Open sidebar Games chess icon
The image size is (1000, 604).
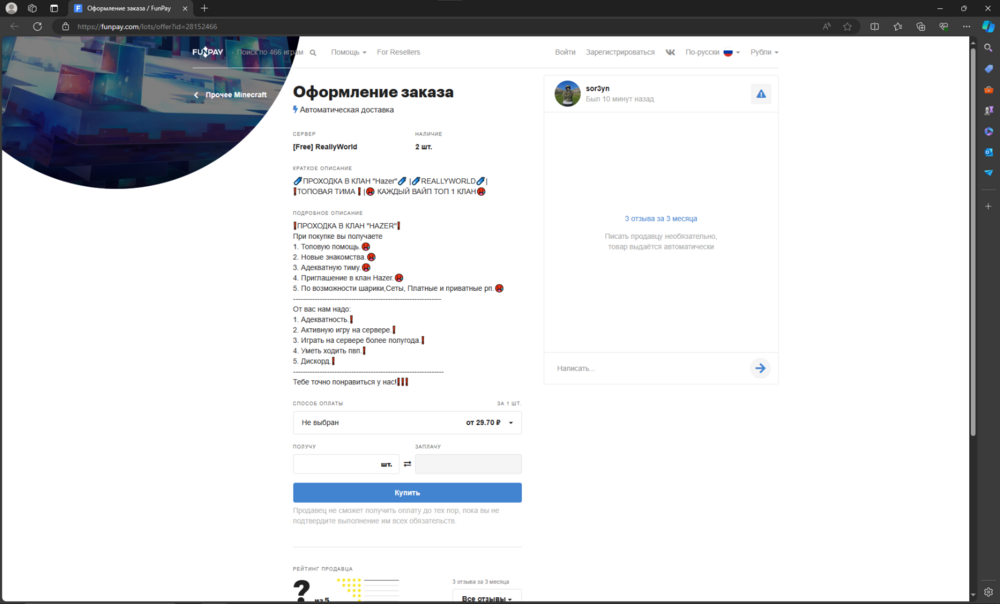989,110
